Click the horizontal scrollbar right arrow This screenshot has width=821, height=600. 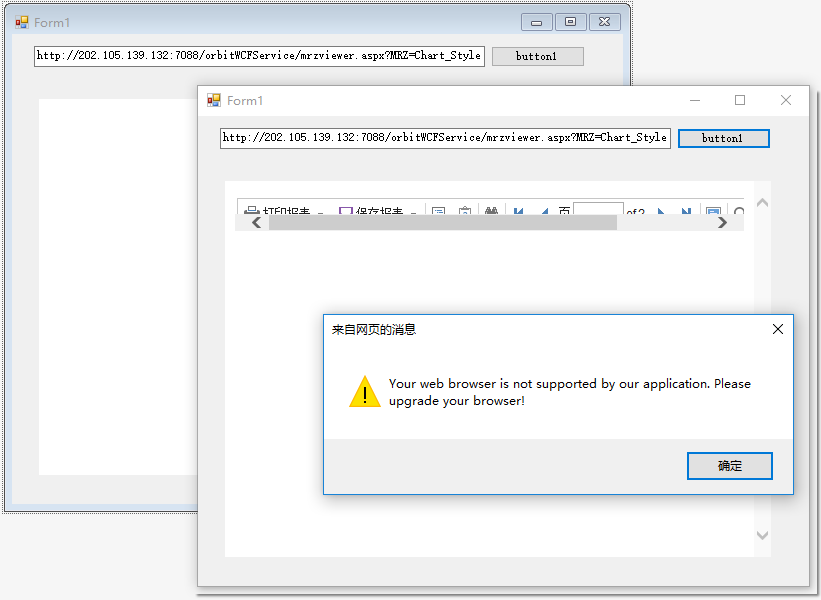pos(723,223)
